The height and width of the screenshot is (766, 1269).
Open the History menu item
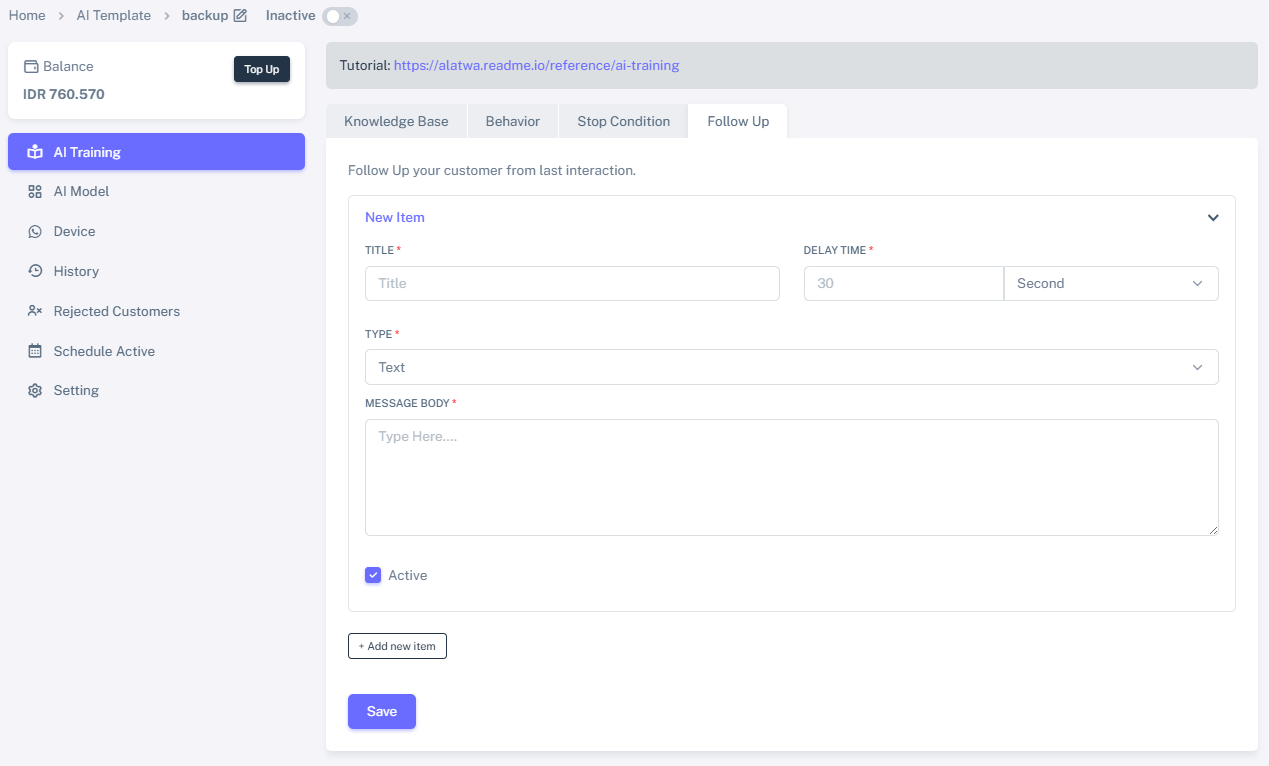(x=156, y=271)
